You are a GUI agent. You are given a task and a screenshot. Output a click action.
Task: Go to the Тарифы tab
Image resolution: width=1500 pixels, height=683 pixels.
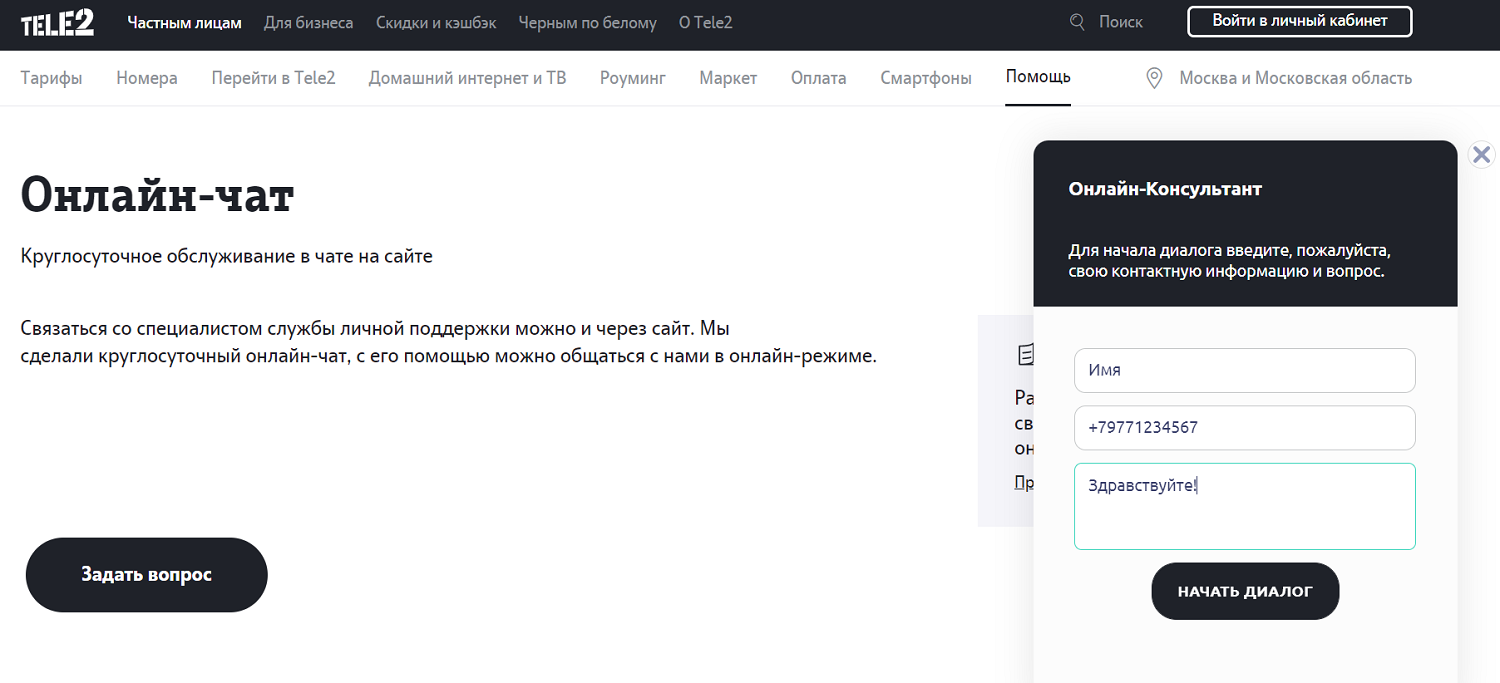[x=51, y=78]
